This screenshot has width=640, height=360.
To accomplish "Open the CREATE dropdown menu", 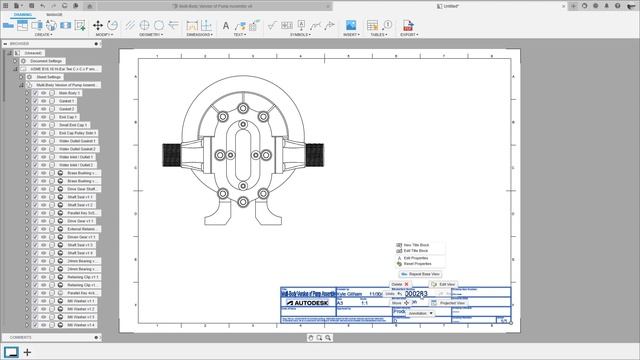I will click(43, 35).
